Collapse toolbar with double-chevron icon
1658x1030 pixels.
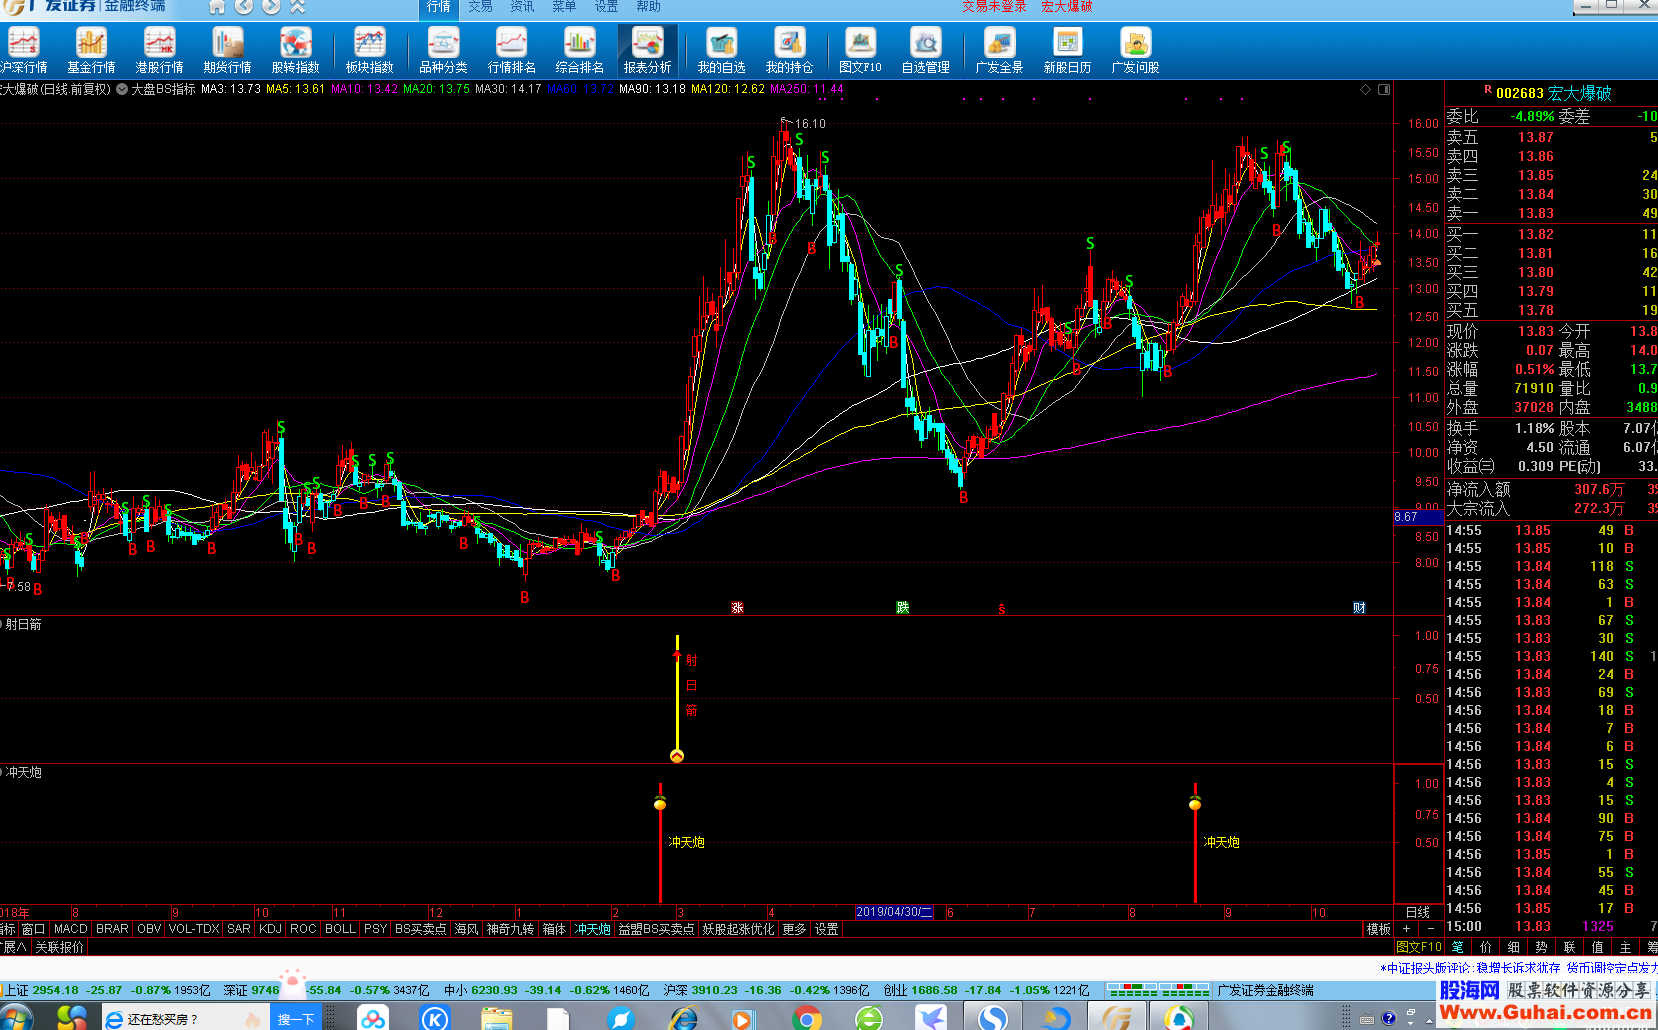(x=297, y=6)
